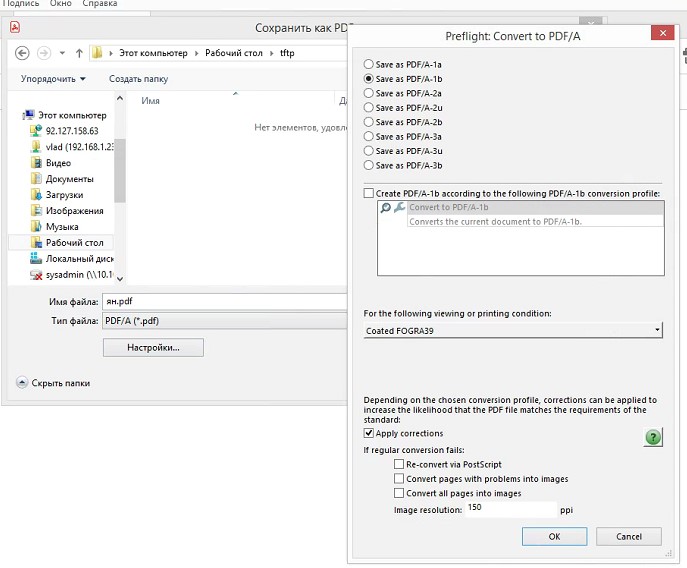687x568 pixels.
Task: Open the Справка menu
Action: (x=100, y=4)
